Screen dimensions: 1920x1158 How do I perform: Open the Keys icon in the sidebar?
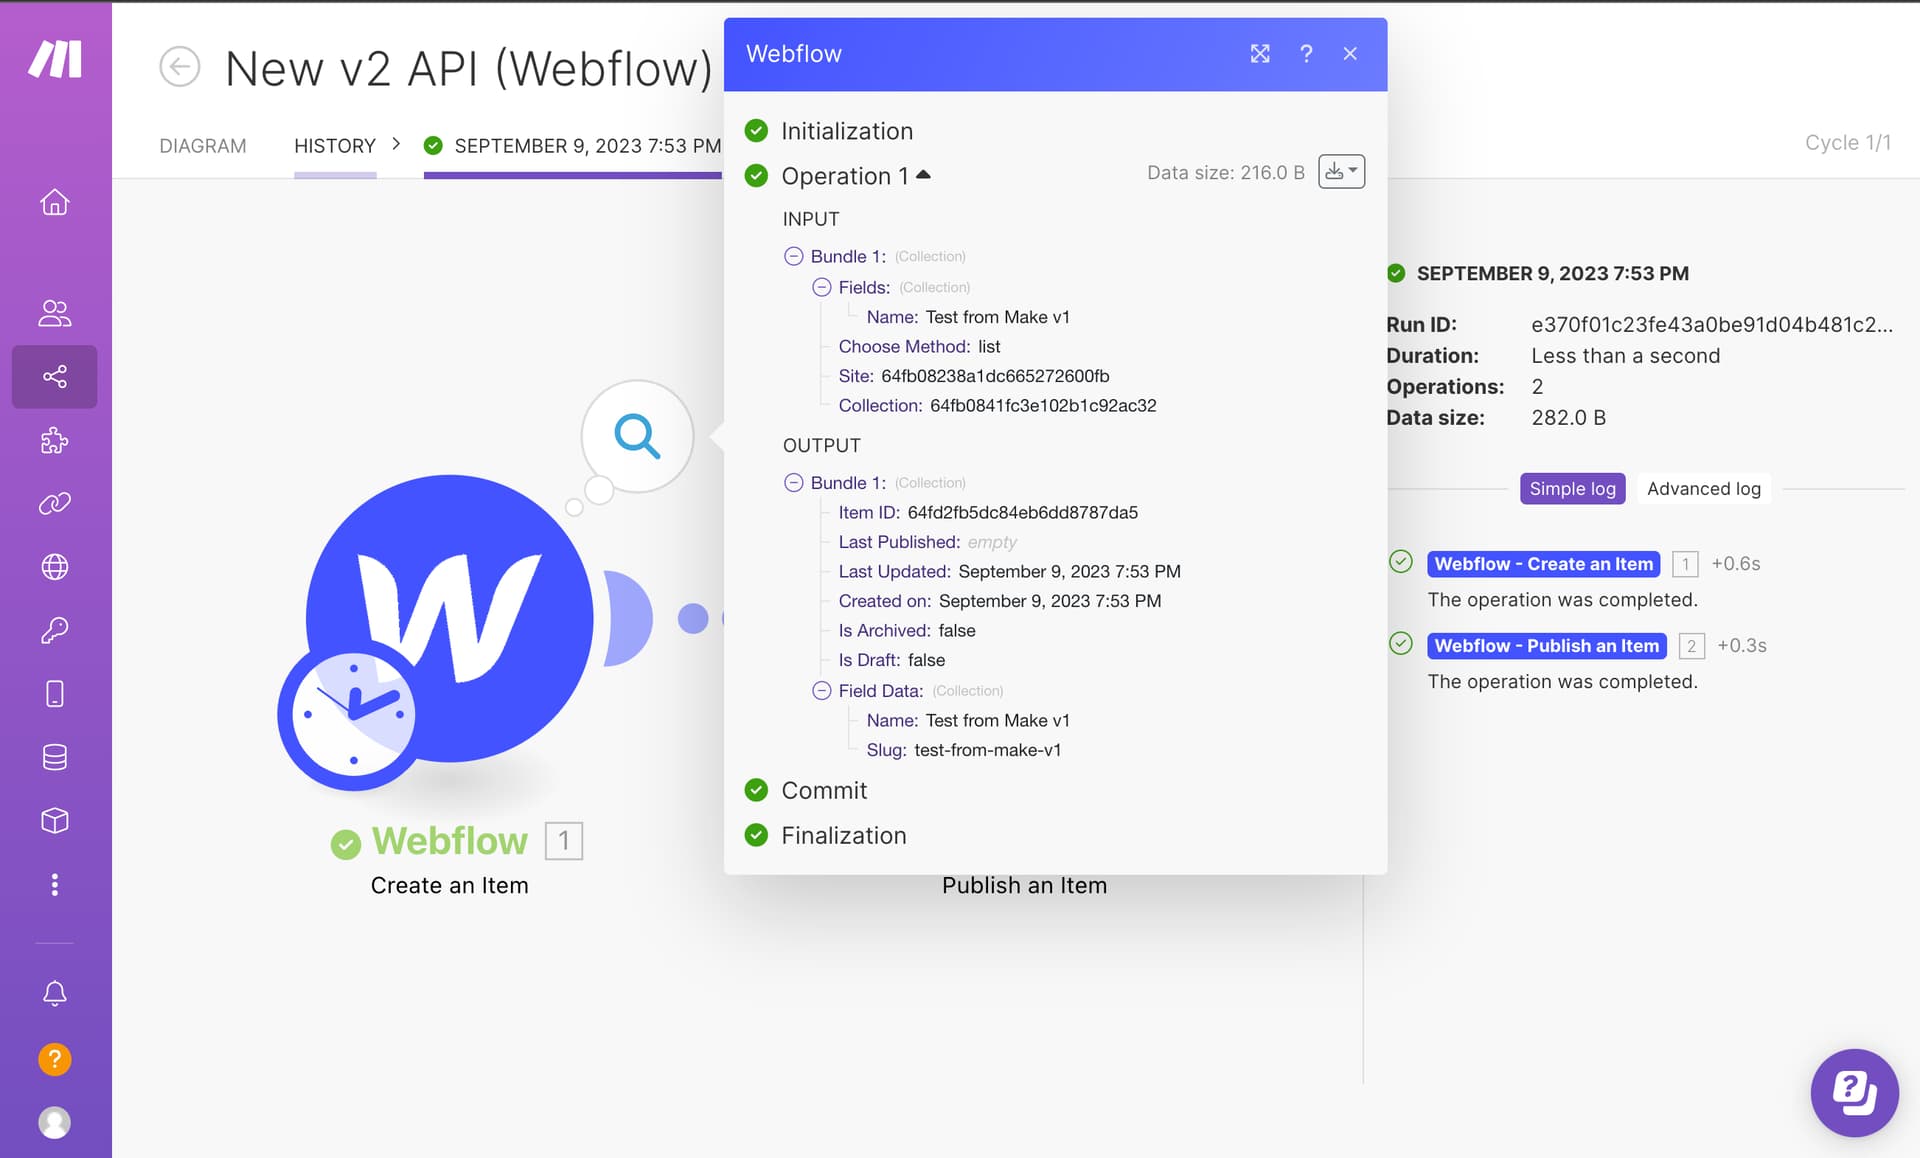(55, 630)
